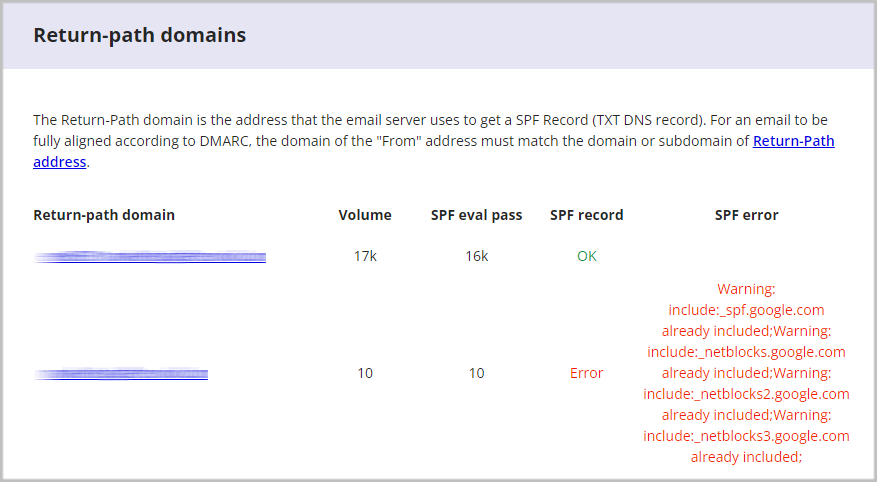Image resolution: width=877 pixels, height=482 pixels.
Task: Click the Volume value in the Error row
Action: (365, 373)
